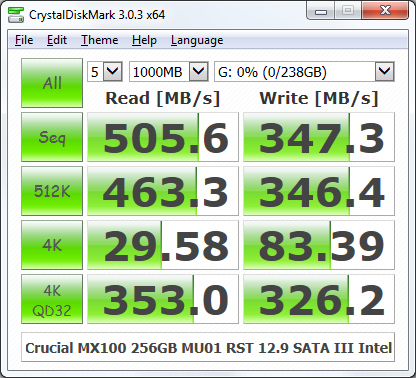Minimize the CrystalDiskMark window
Screen dimensions: 416x378
click(321, 12)
